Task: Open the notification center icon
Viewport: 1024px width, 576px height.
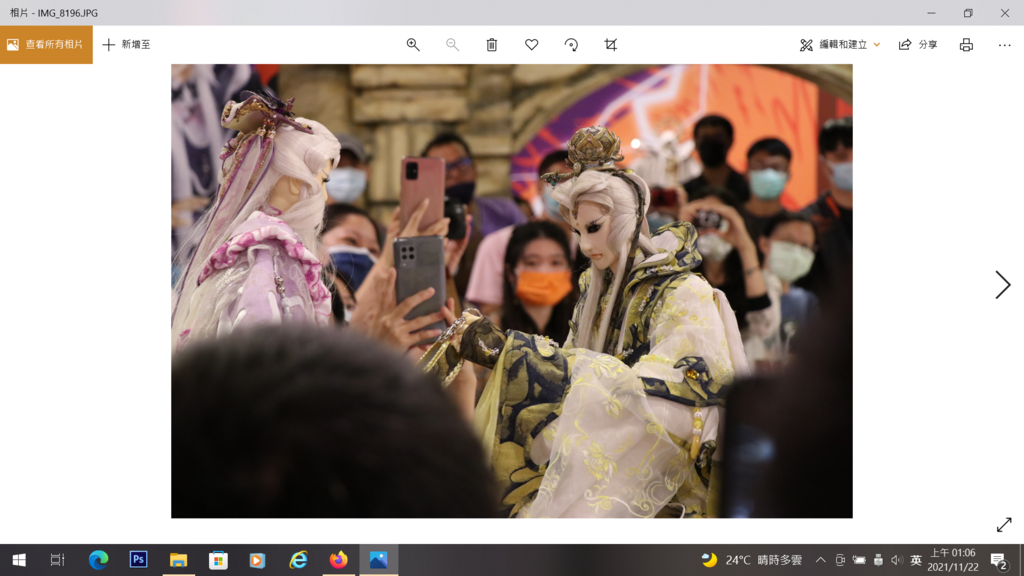Action: click(x=999, y=560)
